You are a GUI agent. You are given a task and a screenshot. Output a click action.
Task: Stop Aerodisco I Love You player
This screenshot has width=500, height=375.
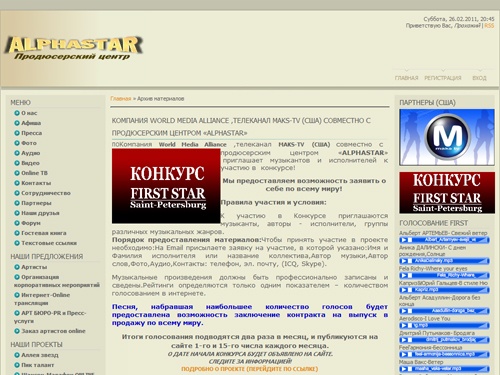click(410, 325)
